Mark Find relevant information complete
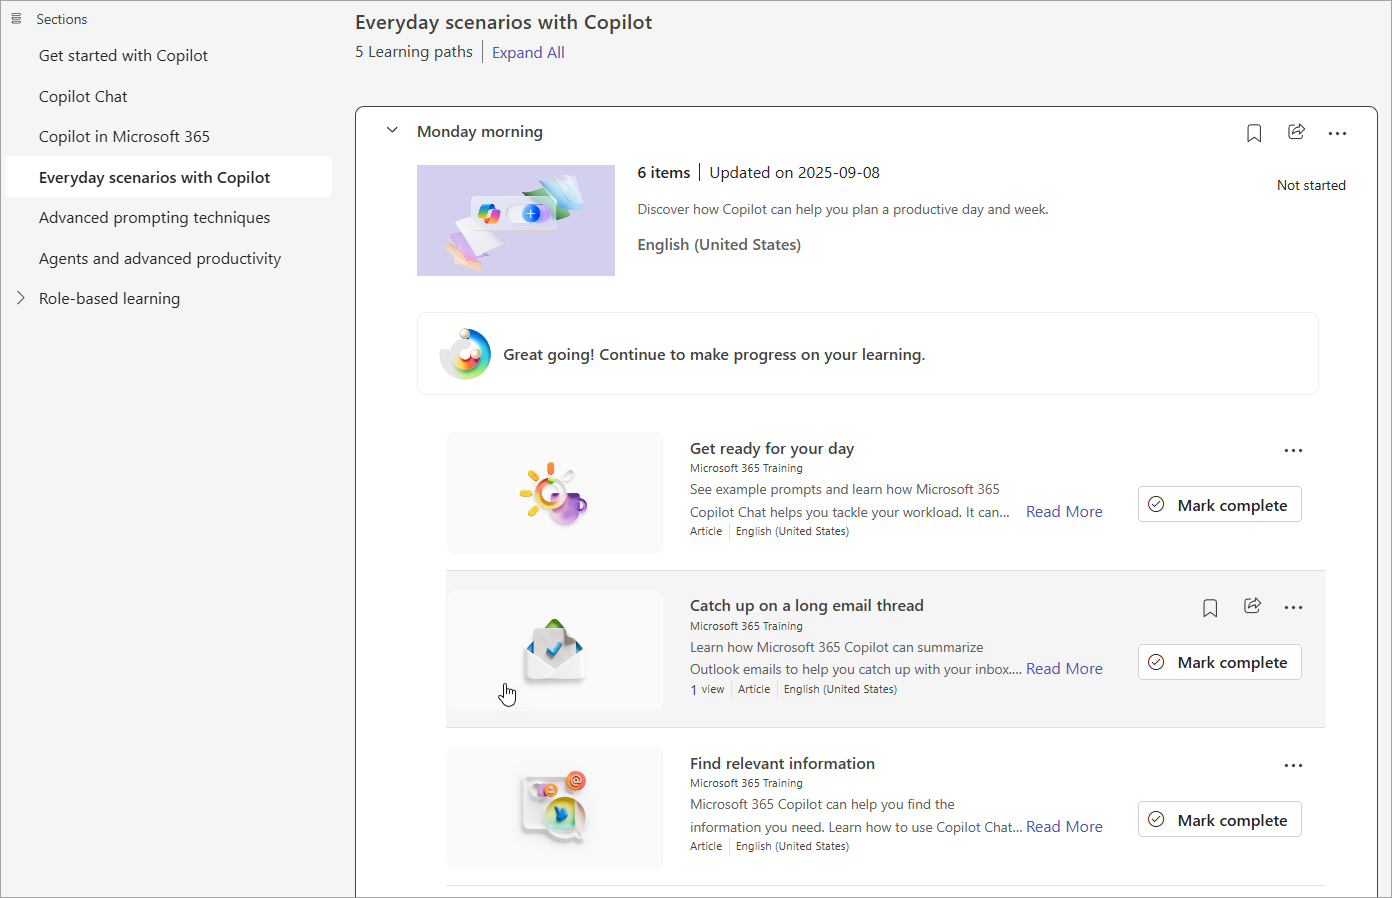This screenshot has height=898, width=1392. click(1219, 820)
